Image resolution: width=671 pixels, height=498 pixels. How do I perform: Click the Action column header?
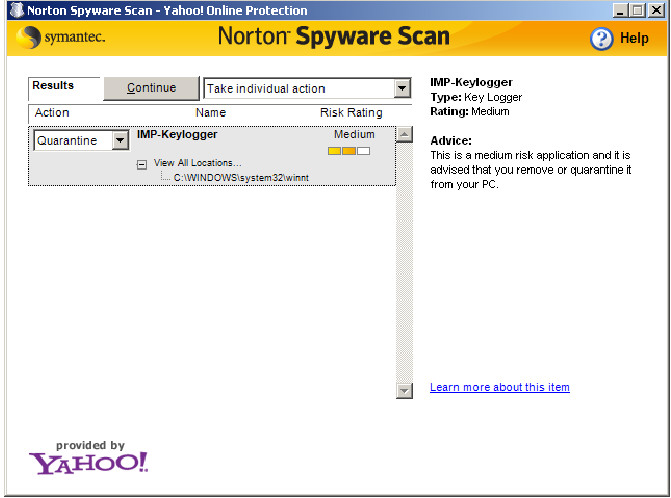(x=52, y=113)
